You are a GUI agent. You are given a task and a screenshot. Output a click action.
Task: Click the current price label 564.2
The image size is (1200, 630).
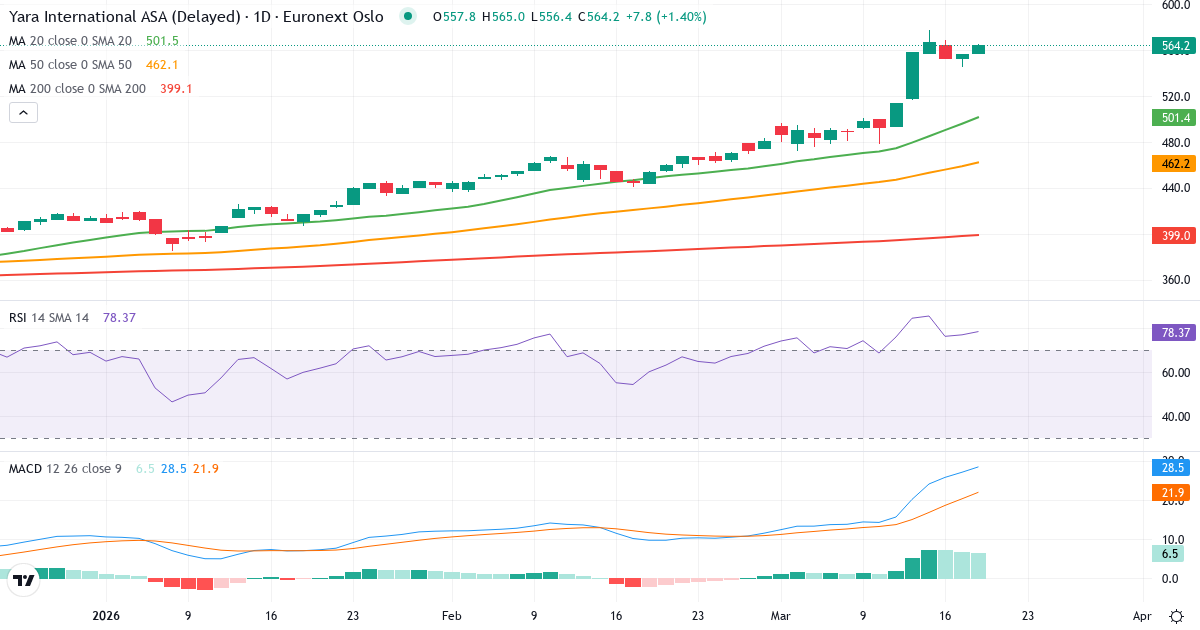(1170, 46)
